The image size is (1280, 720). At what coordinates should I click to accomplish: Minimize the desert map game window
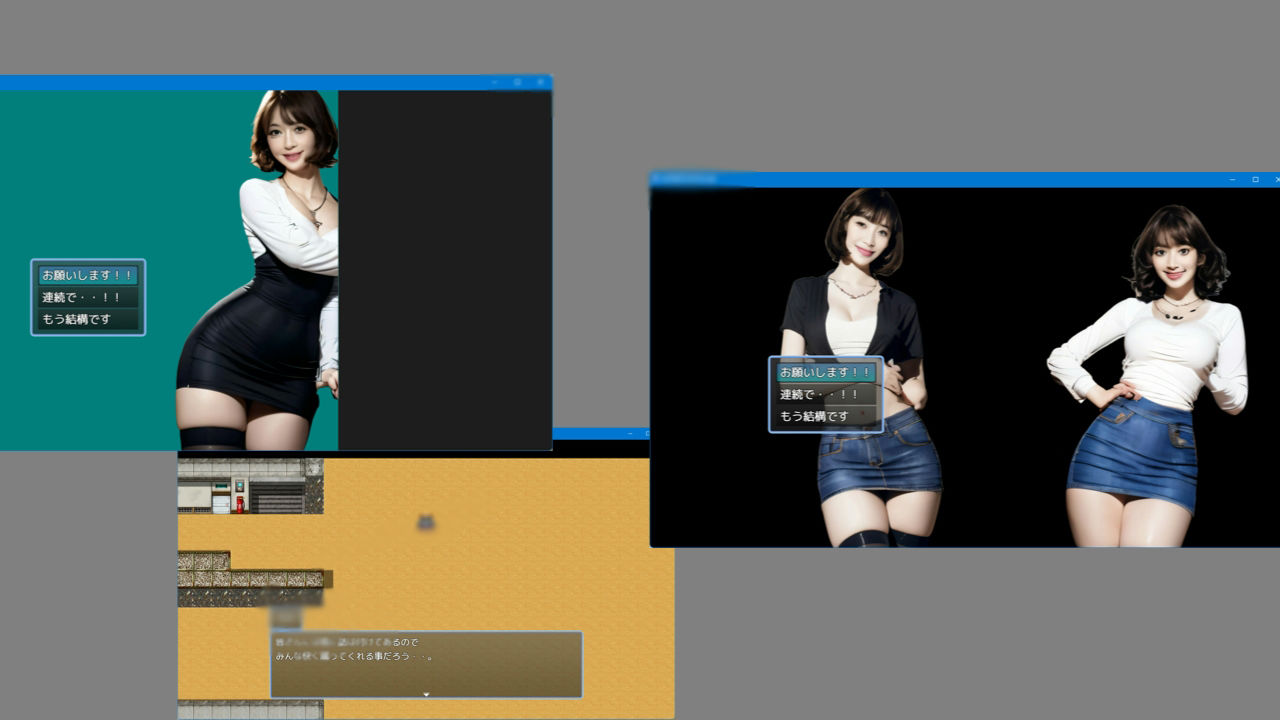pos(629,434)
